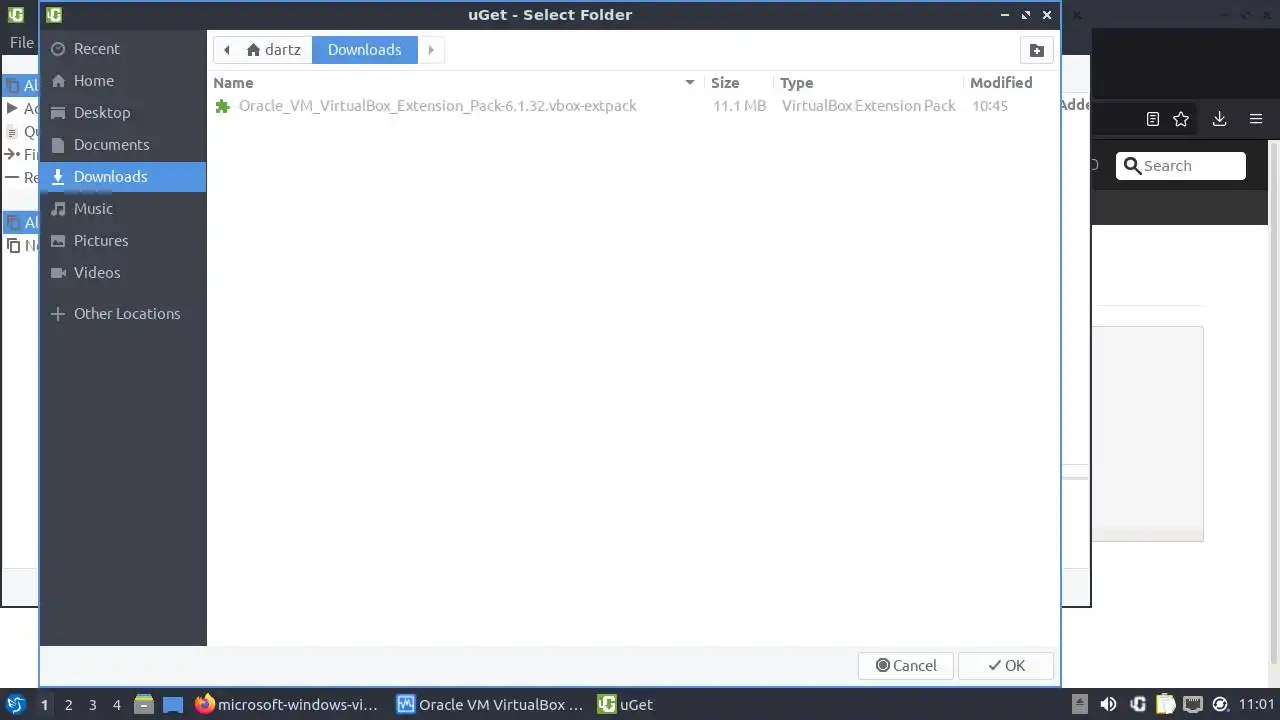The height and width of the screenshot is (720, 1280).
Task: Click the Firefox Search field
Action: pos(1180,166)
